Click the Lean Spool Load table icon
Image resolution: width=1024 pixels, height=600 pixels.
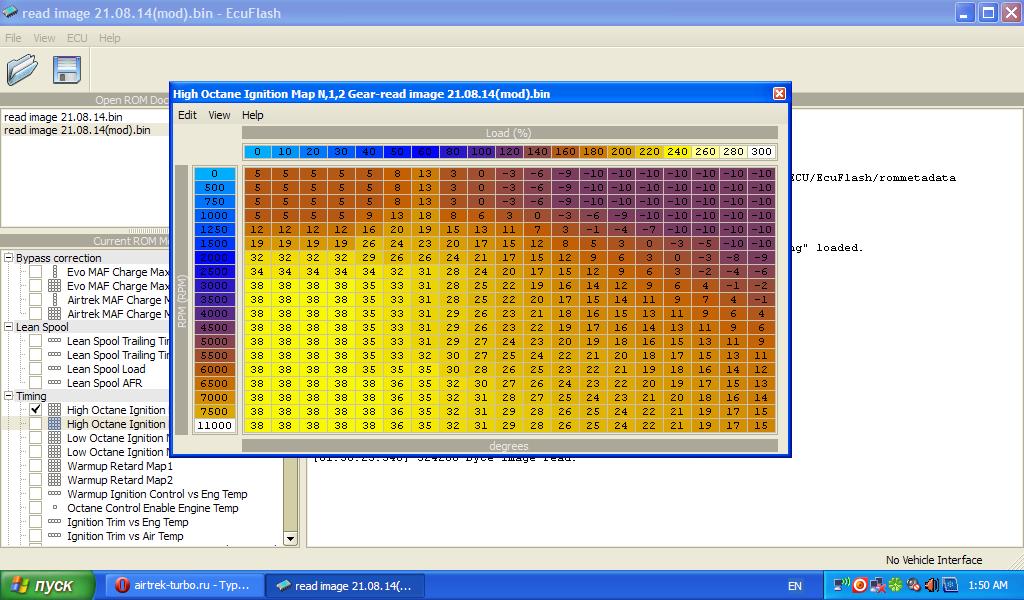tap(54, 369)
